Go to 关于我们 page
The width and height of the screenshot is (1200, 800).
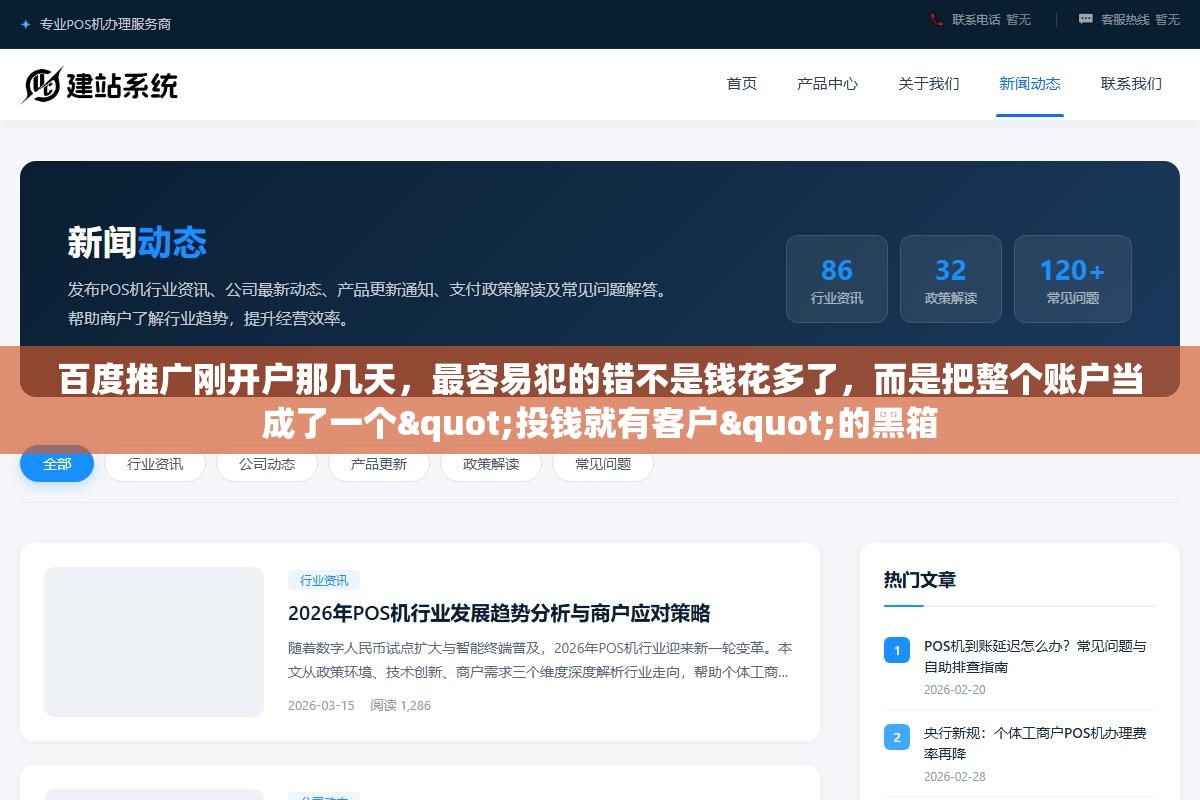929,84
